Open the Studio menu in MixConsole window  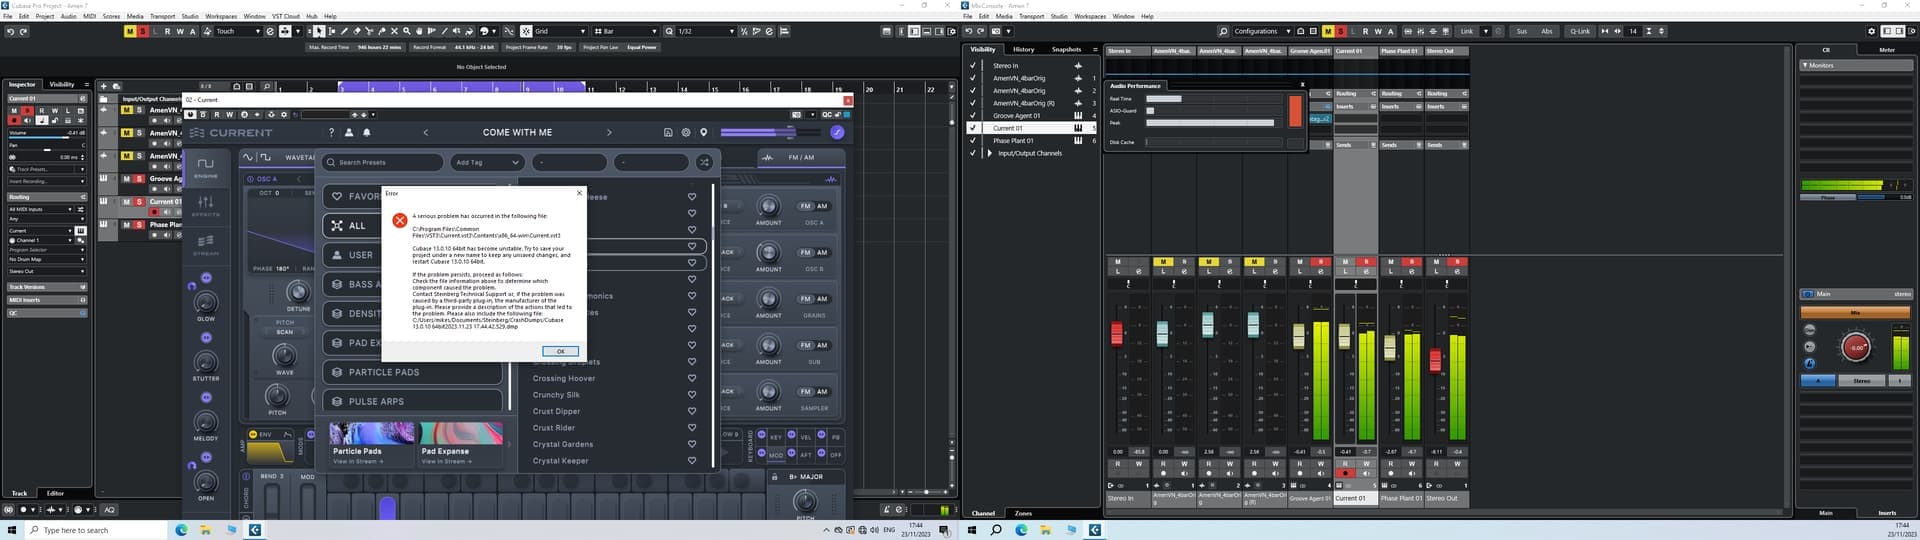point(1059,16)
